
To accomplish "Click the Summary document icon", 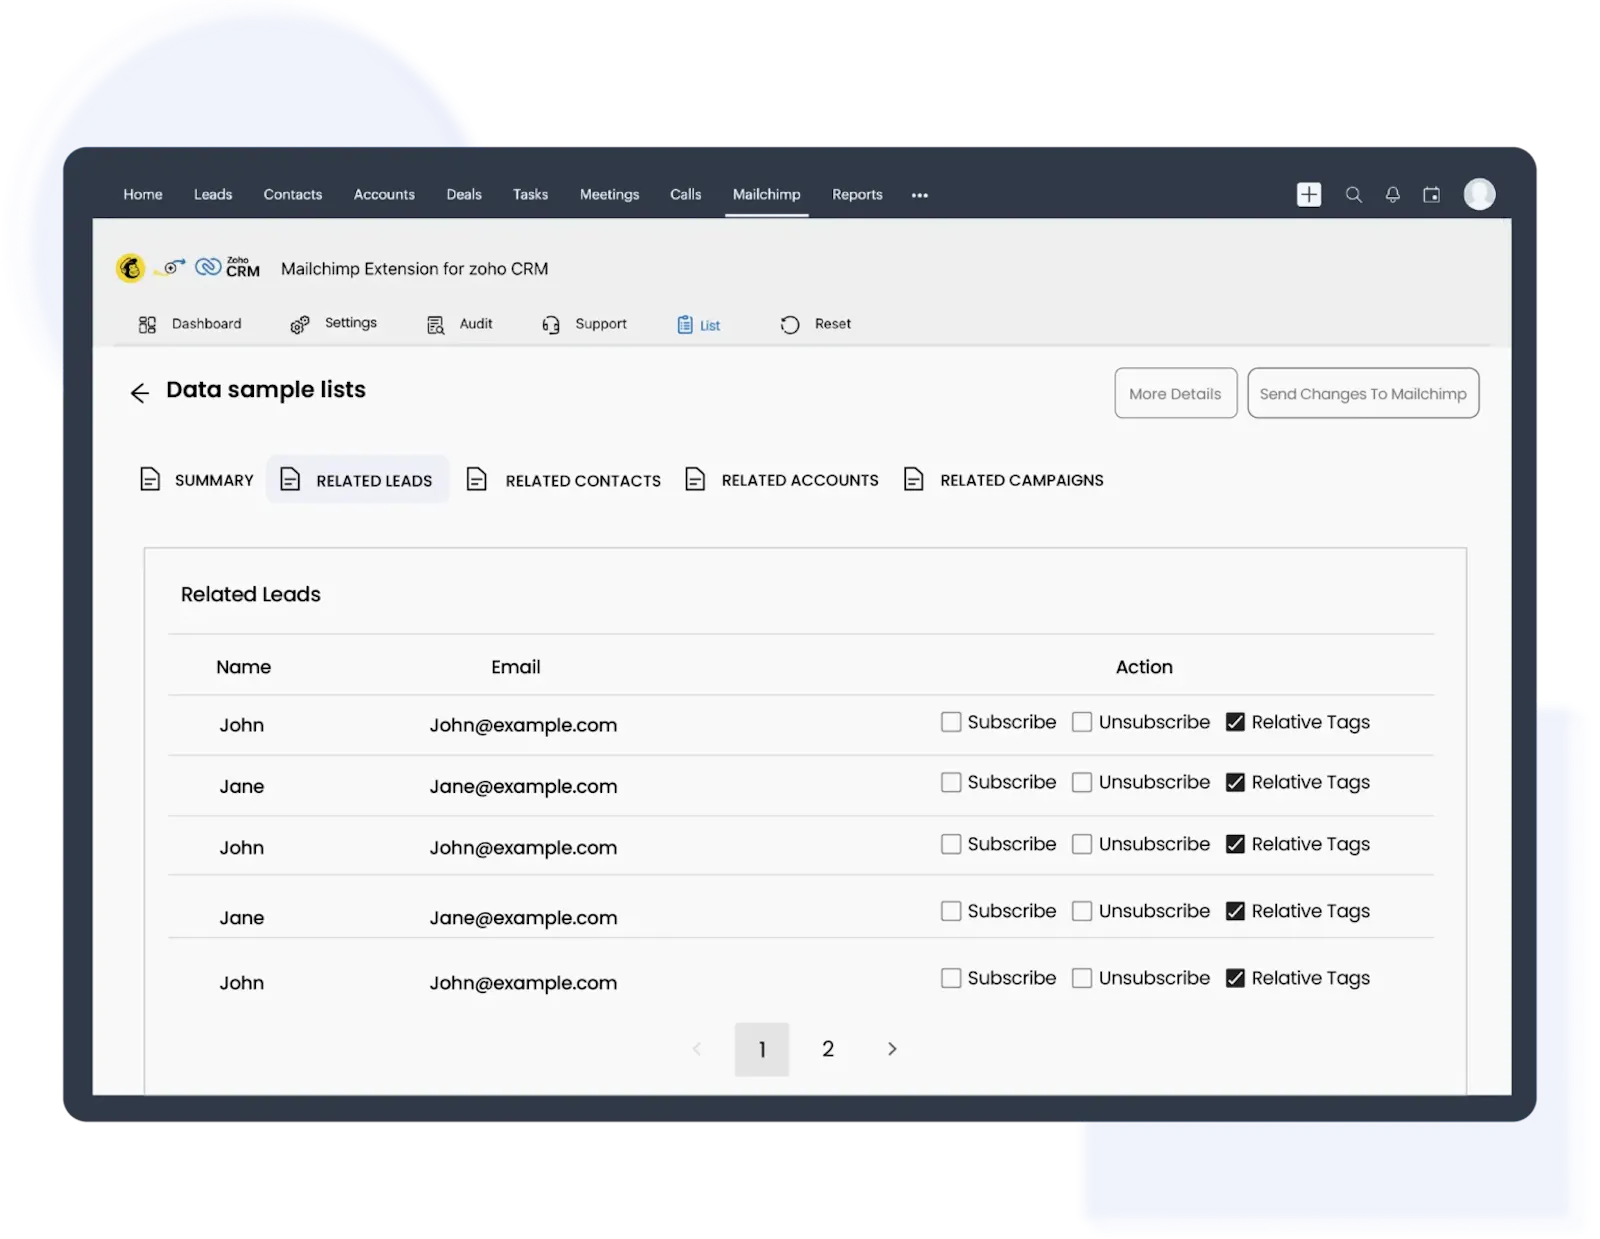I will pyautogui.click(x=150, y=479).
